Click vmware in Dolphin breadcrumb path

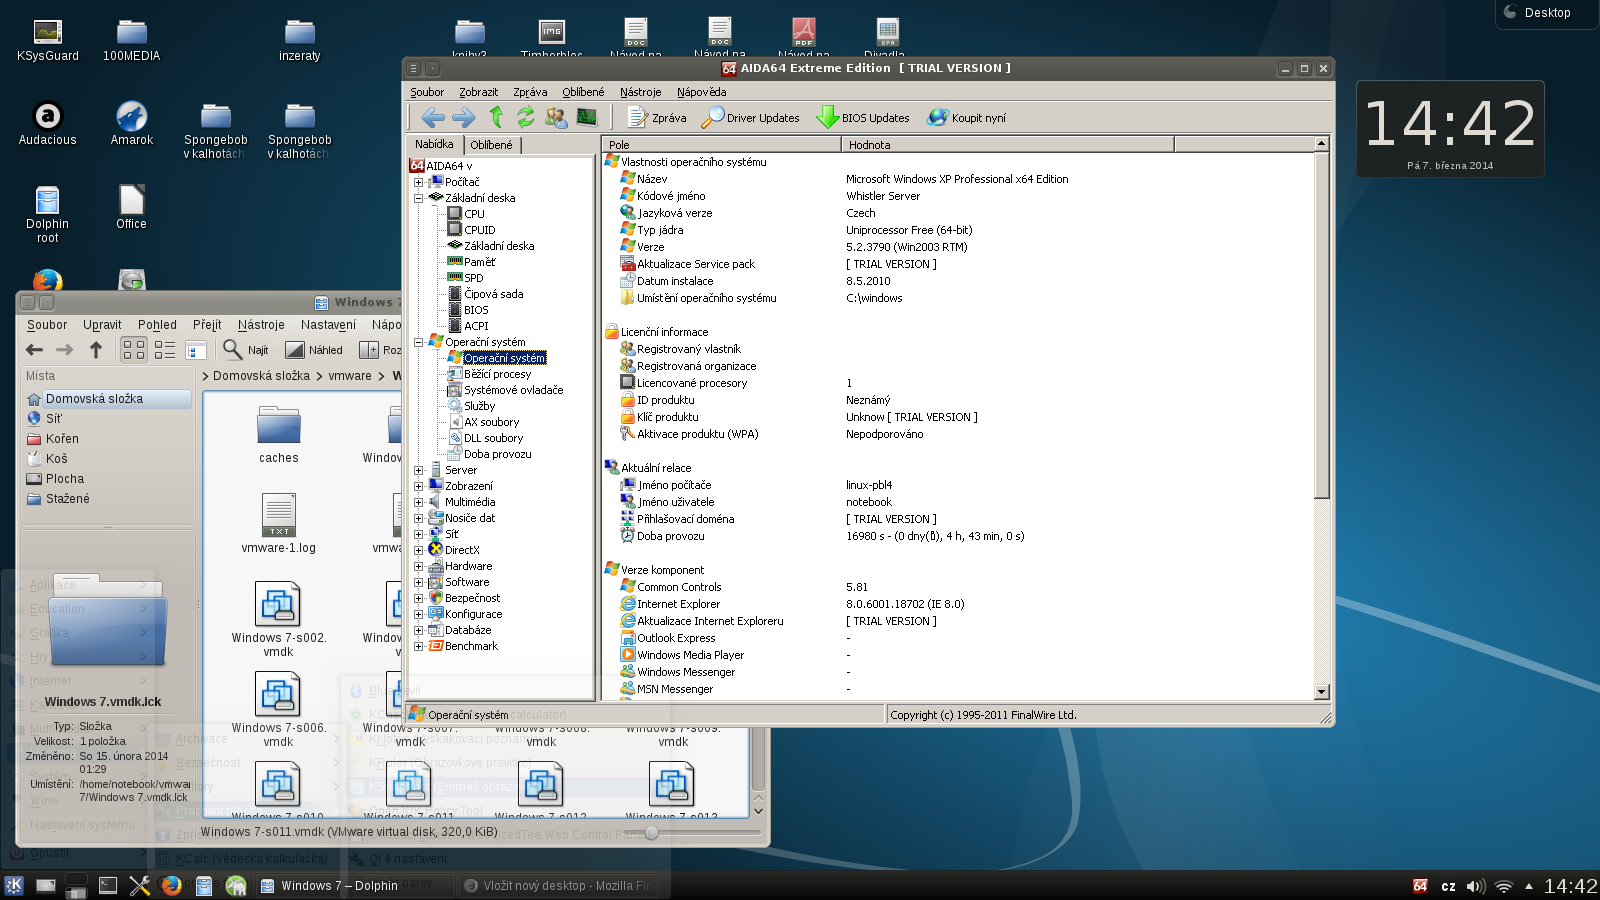point(350,376)
